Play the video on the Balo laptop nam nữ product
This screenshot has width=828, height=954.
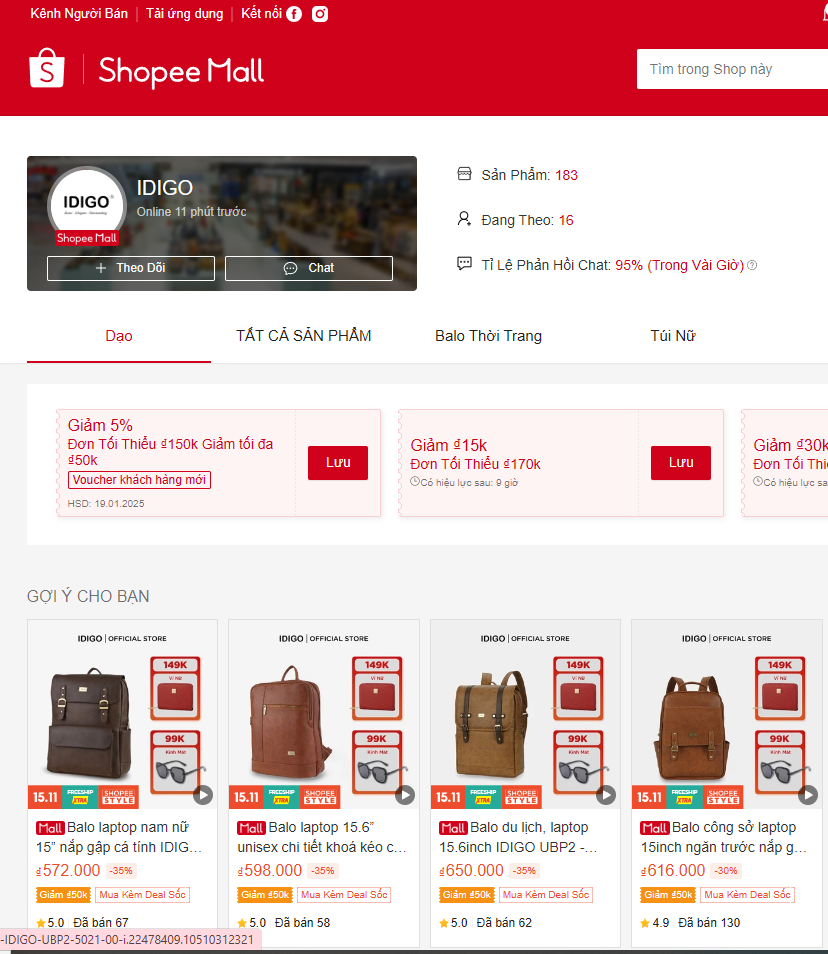203,795
